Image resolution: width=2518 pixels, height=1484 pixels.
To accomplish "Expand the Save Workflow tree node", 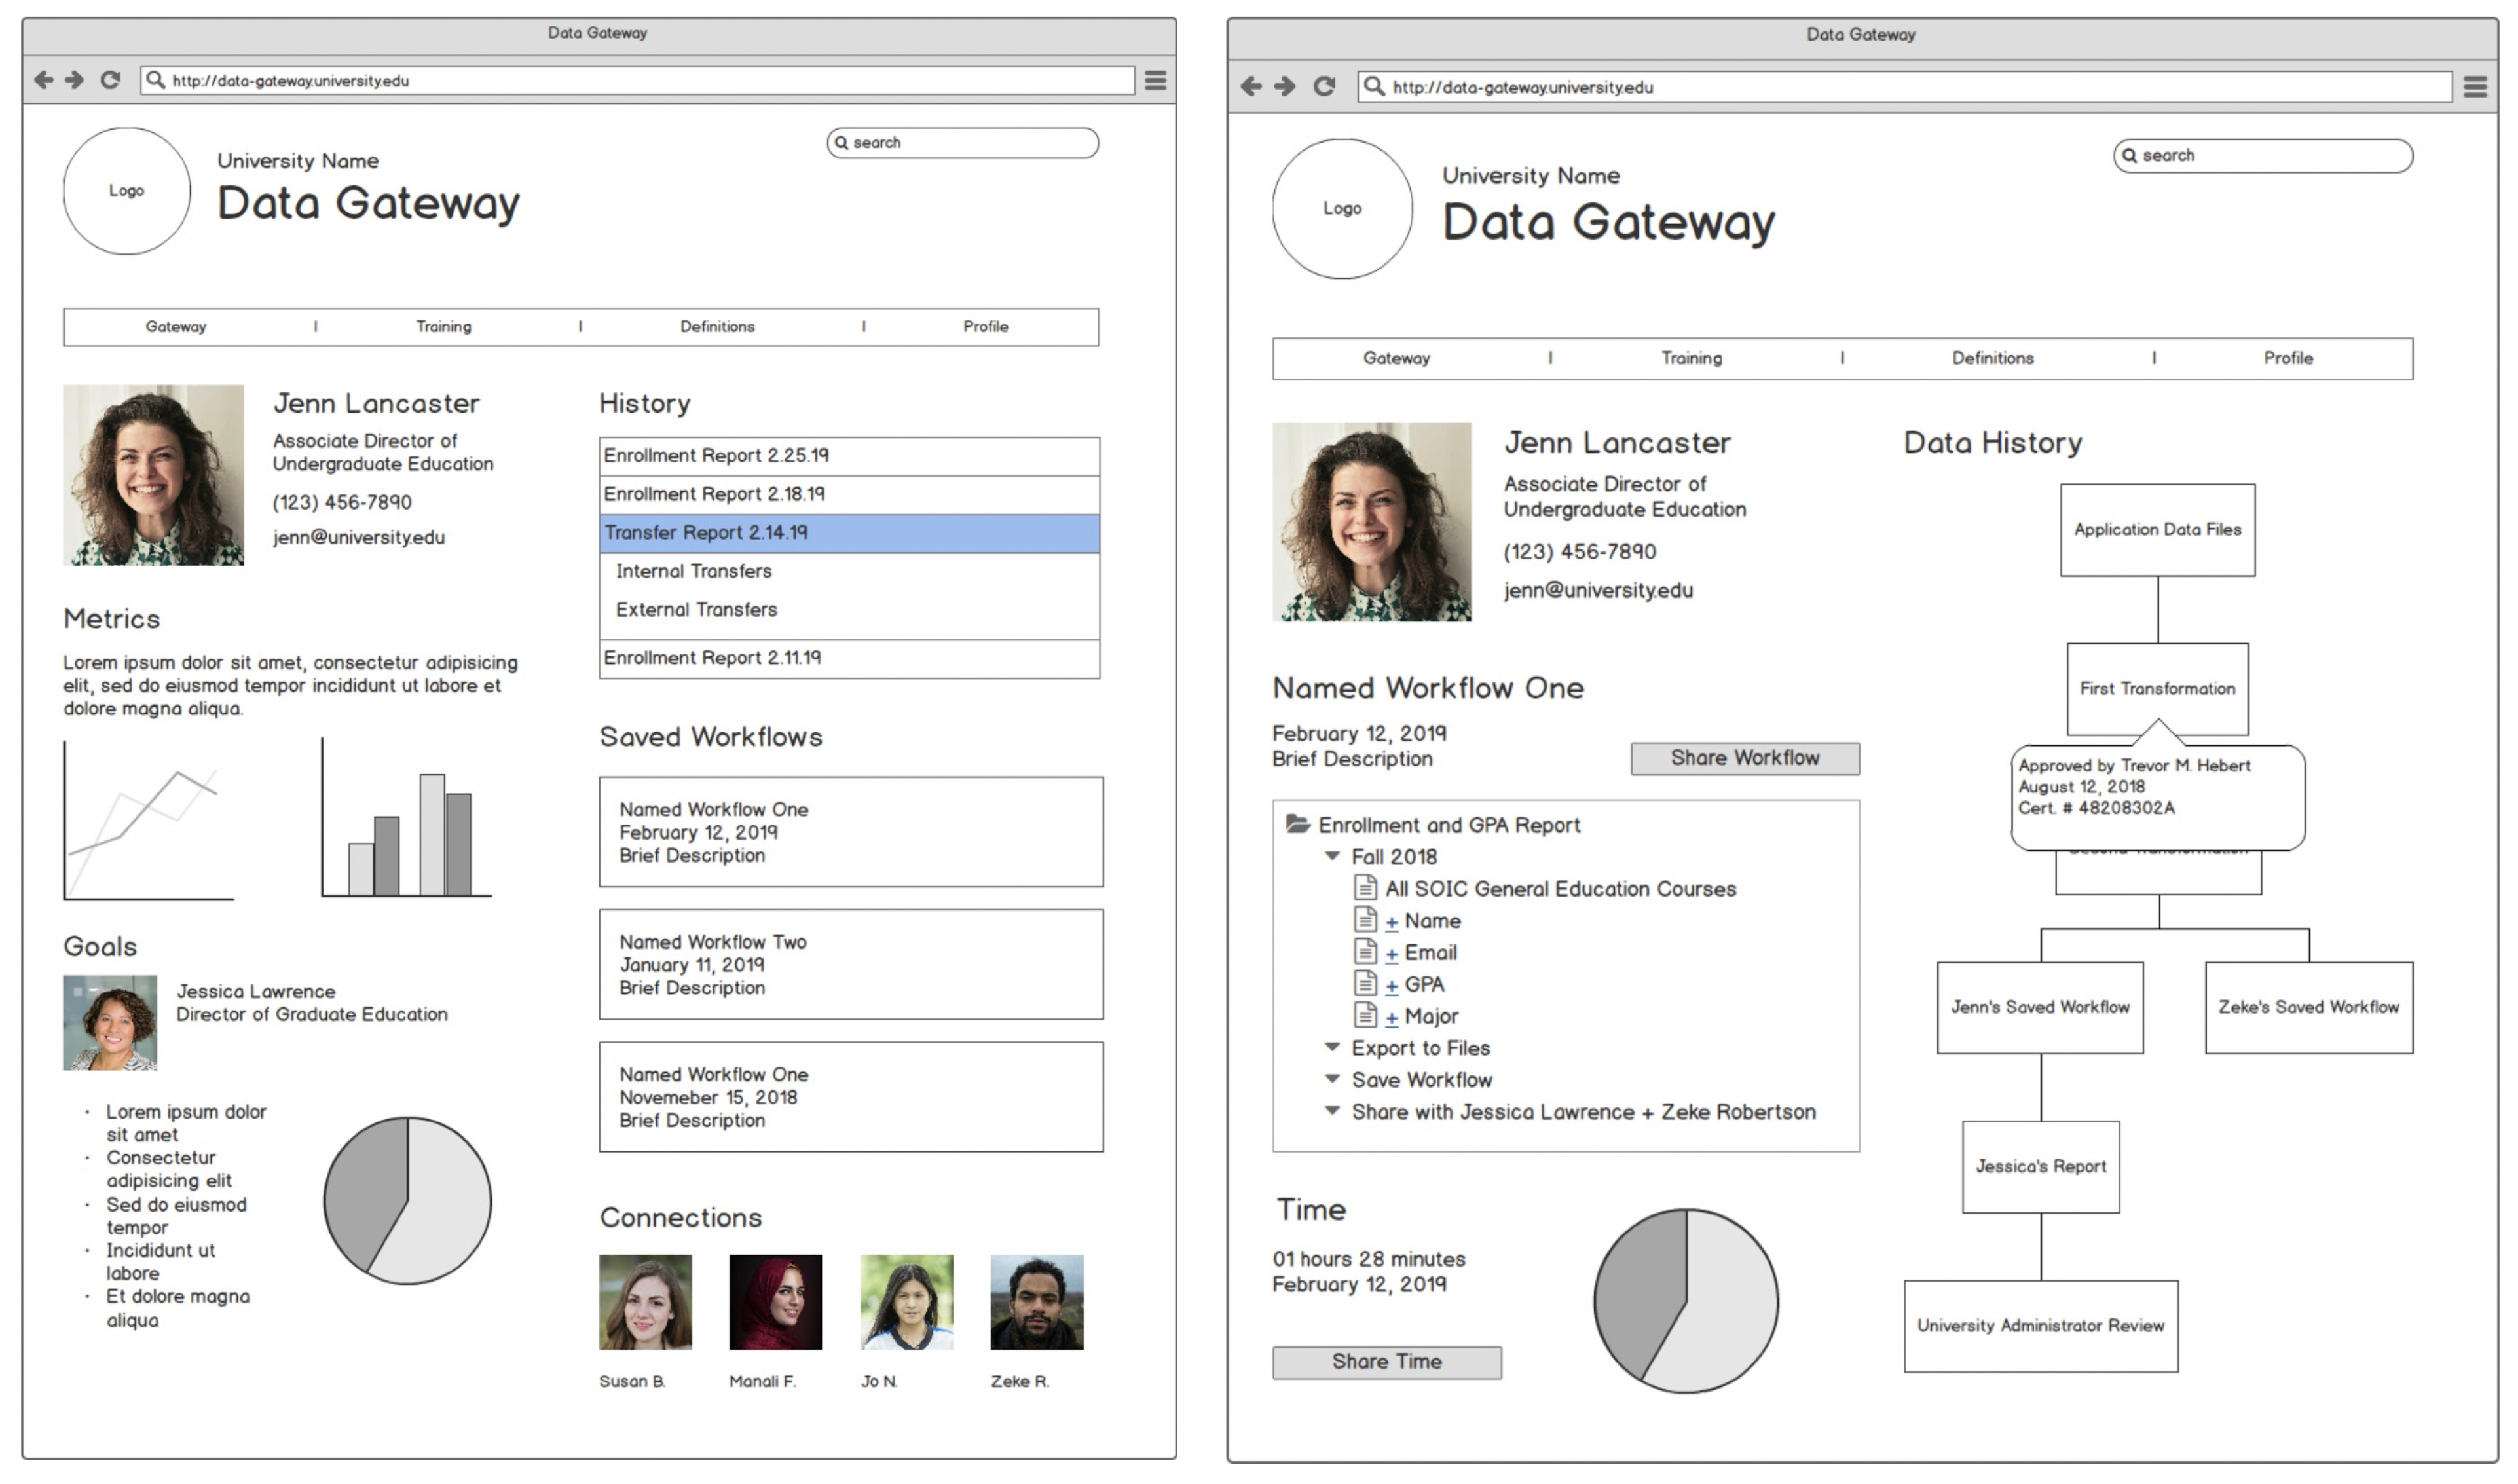I will tap(1332, 1079).
